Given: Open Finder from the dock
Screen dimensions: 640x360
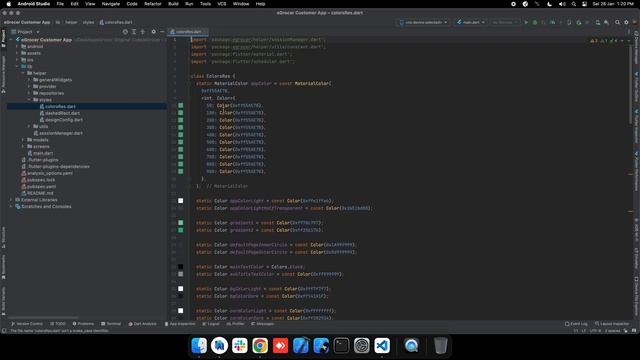Looking at the screenshot, I should 199,346.
